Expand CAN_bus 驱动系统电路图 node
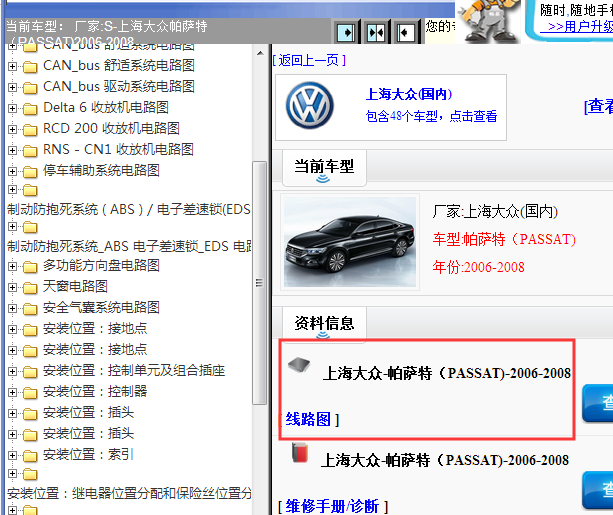 12,87
